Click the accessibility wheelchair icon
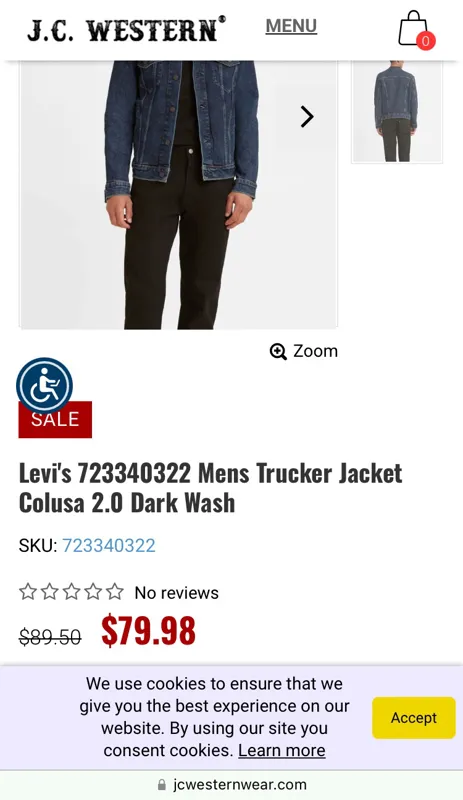463x800 pixels. click(x=44, y=385)
